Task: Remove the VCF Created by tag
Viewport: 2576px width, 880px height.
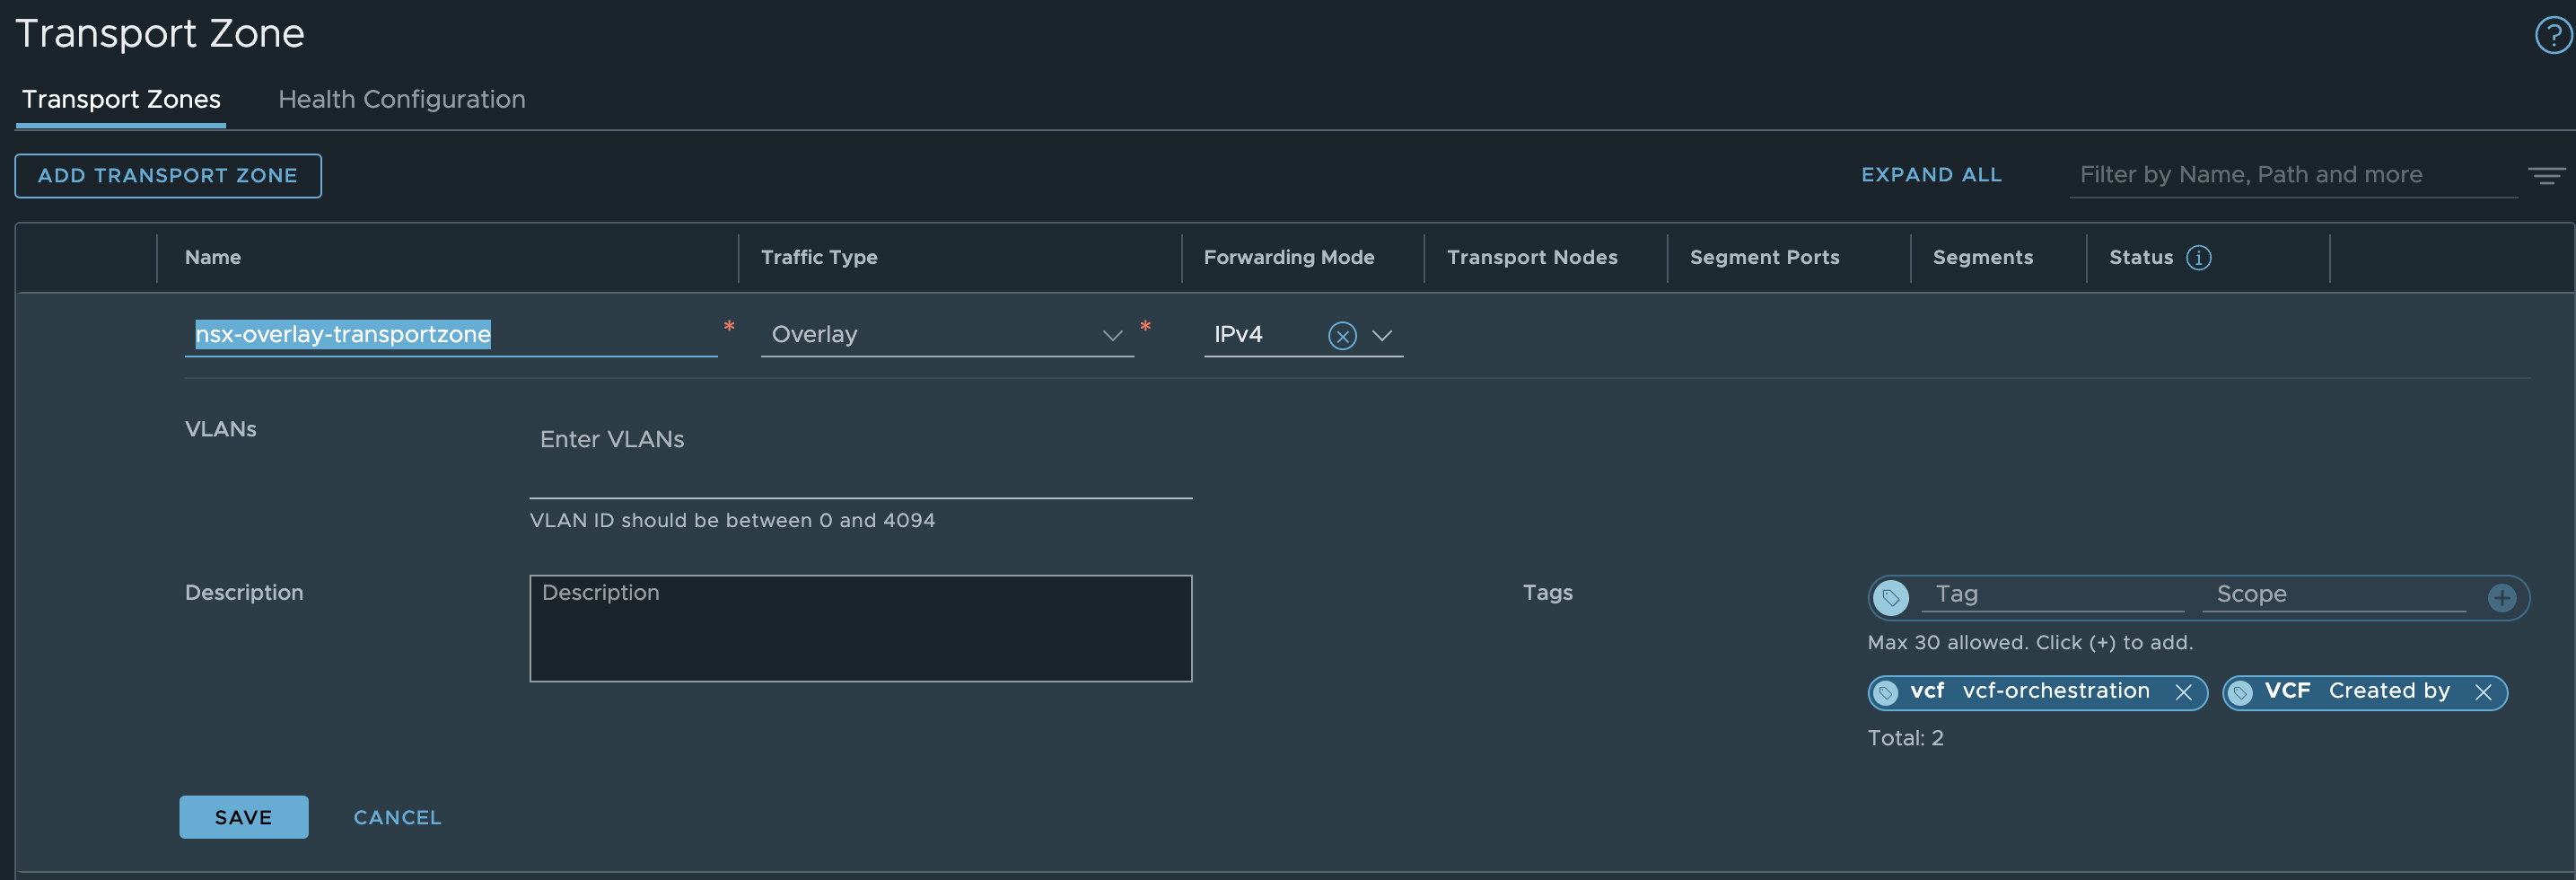Action: pos(2482,692)
